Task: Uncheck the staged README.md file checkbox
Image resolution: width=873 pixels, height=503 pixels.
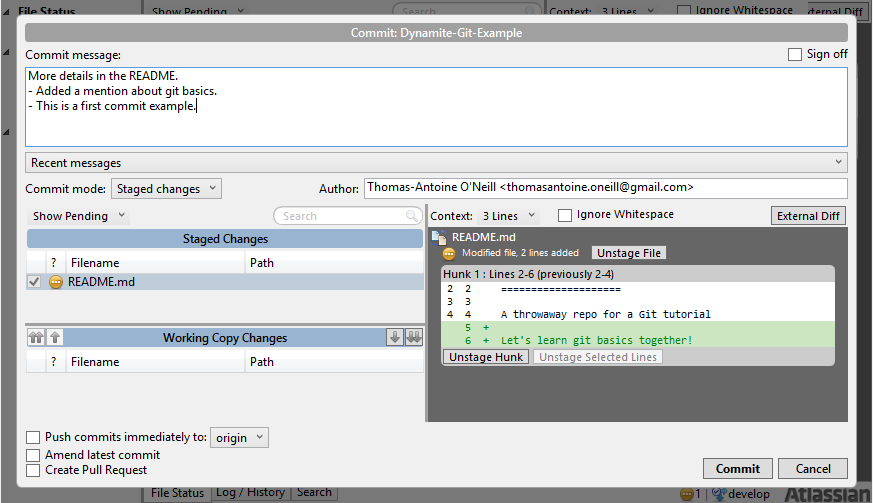Action: coord(34,282)
